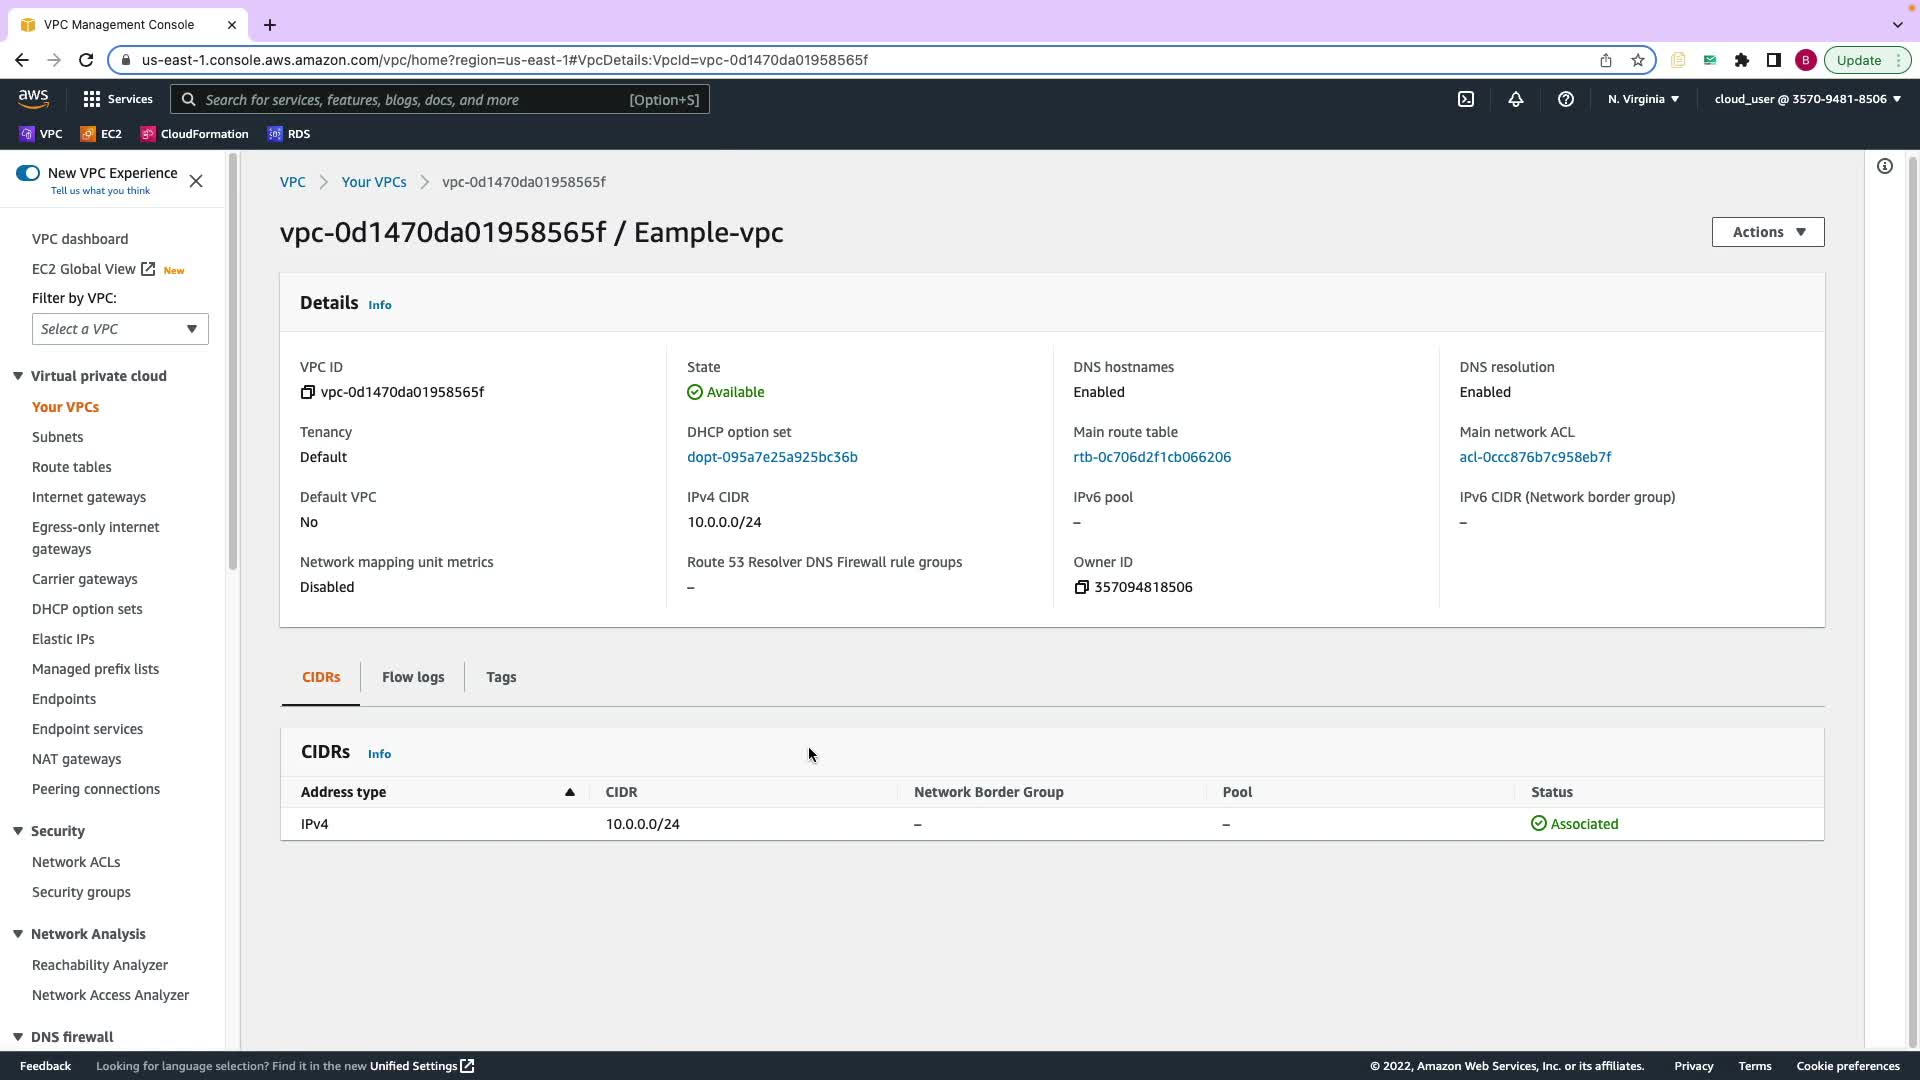The height and width of the screenshot is (1080, 1920).
Task: Open the N. Virginia region selector
Action: (x=1643, y=99)
